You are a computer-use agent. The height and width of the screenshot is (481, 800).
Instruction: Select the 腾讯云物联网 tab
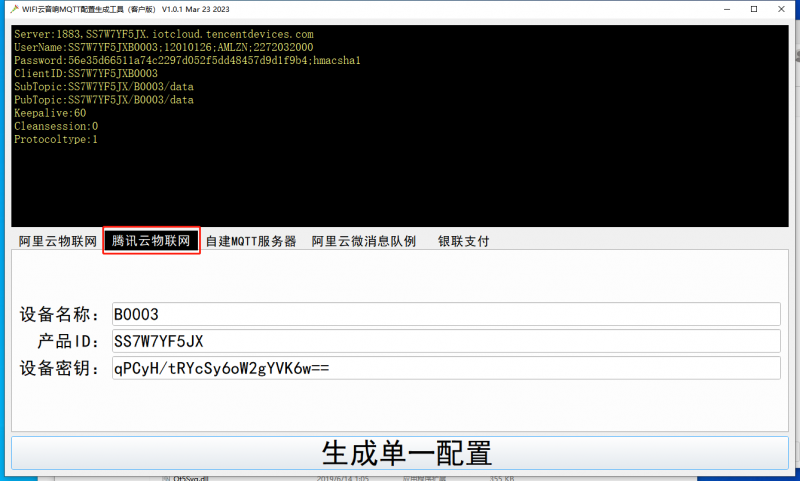[151, 241]
